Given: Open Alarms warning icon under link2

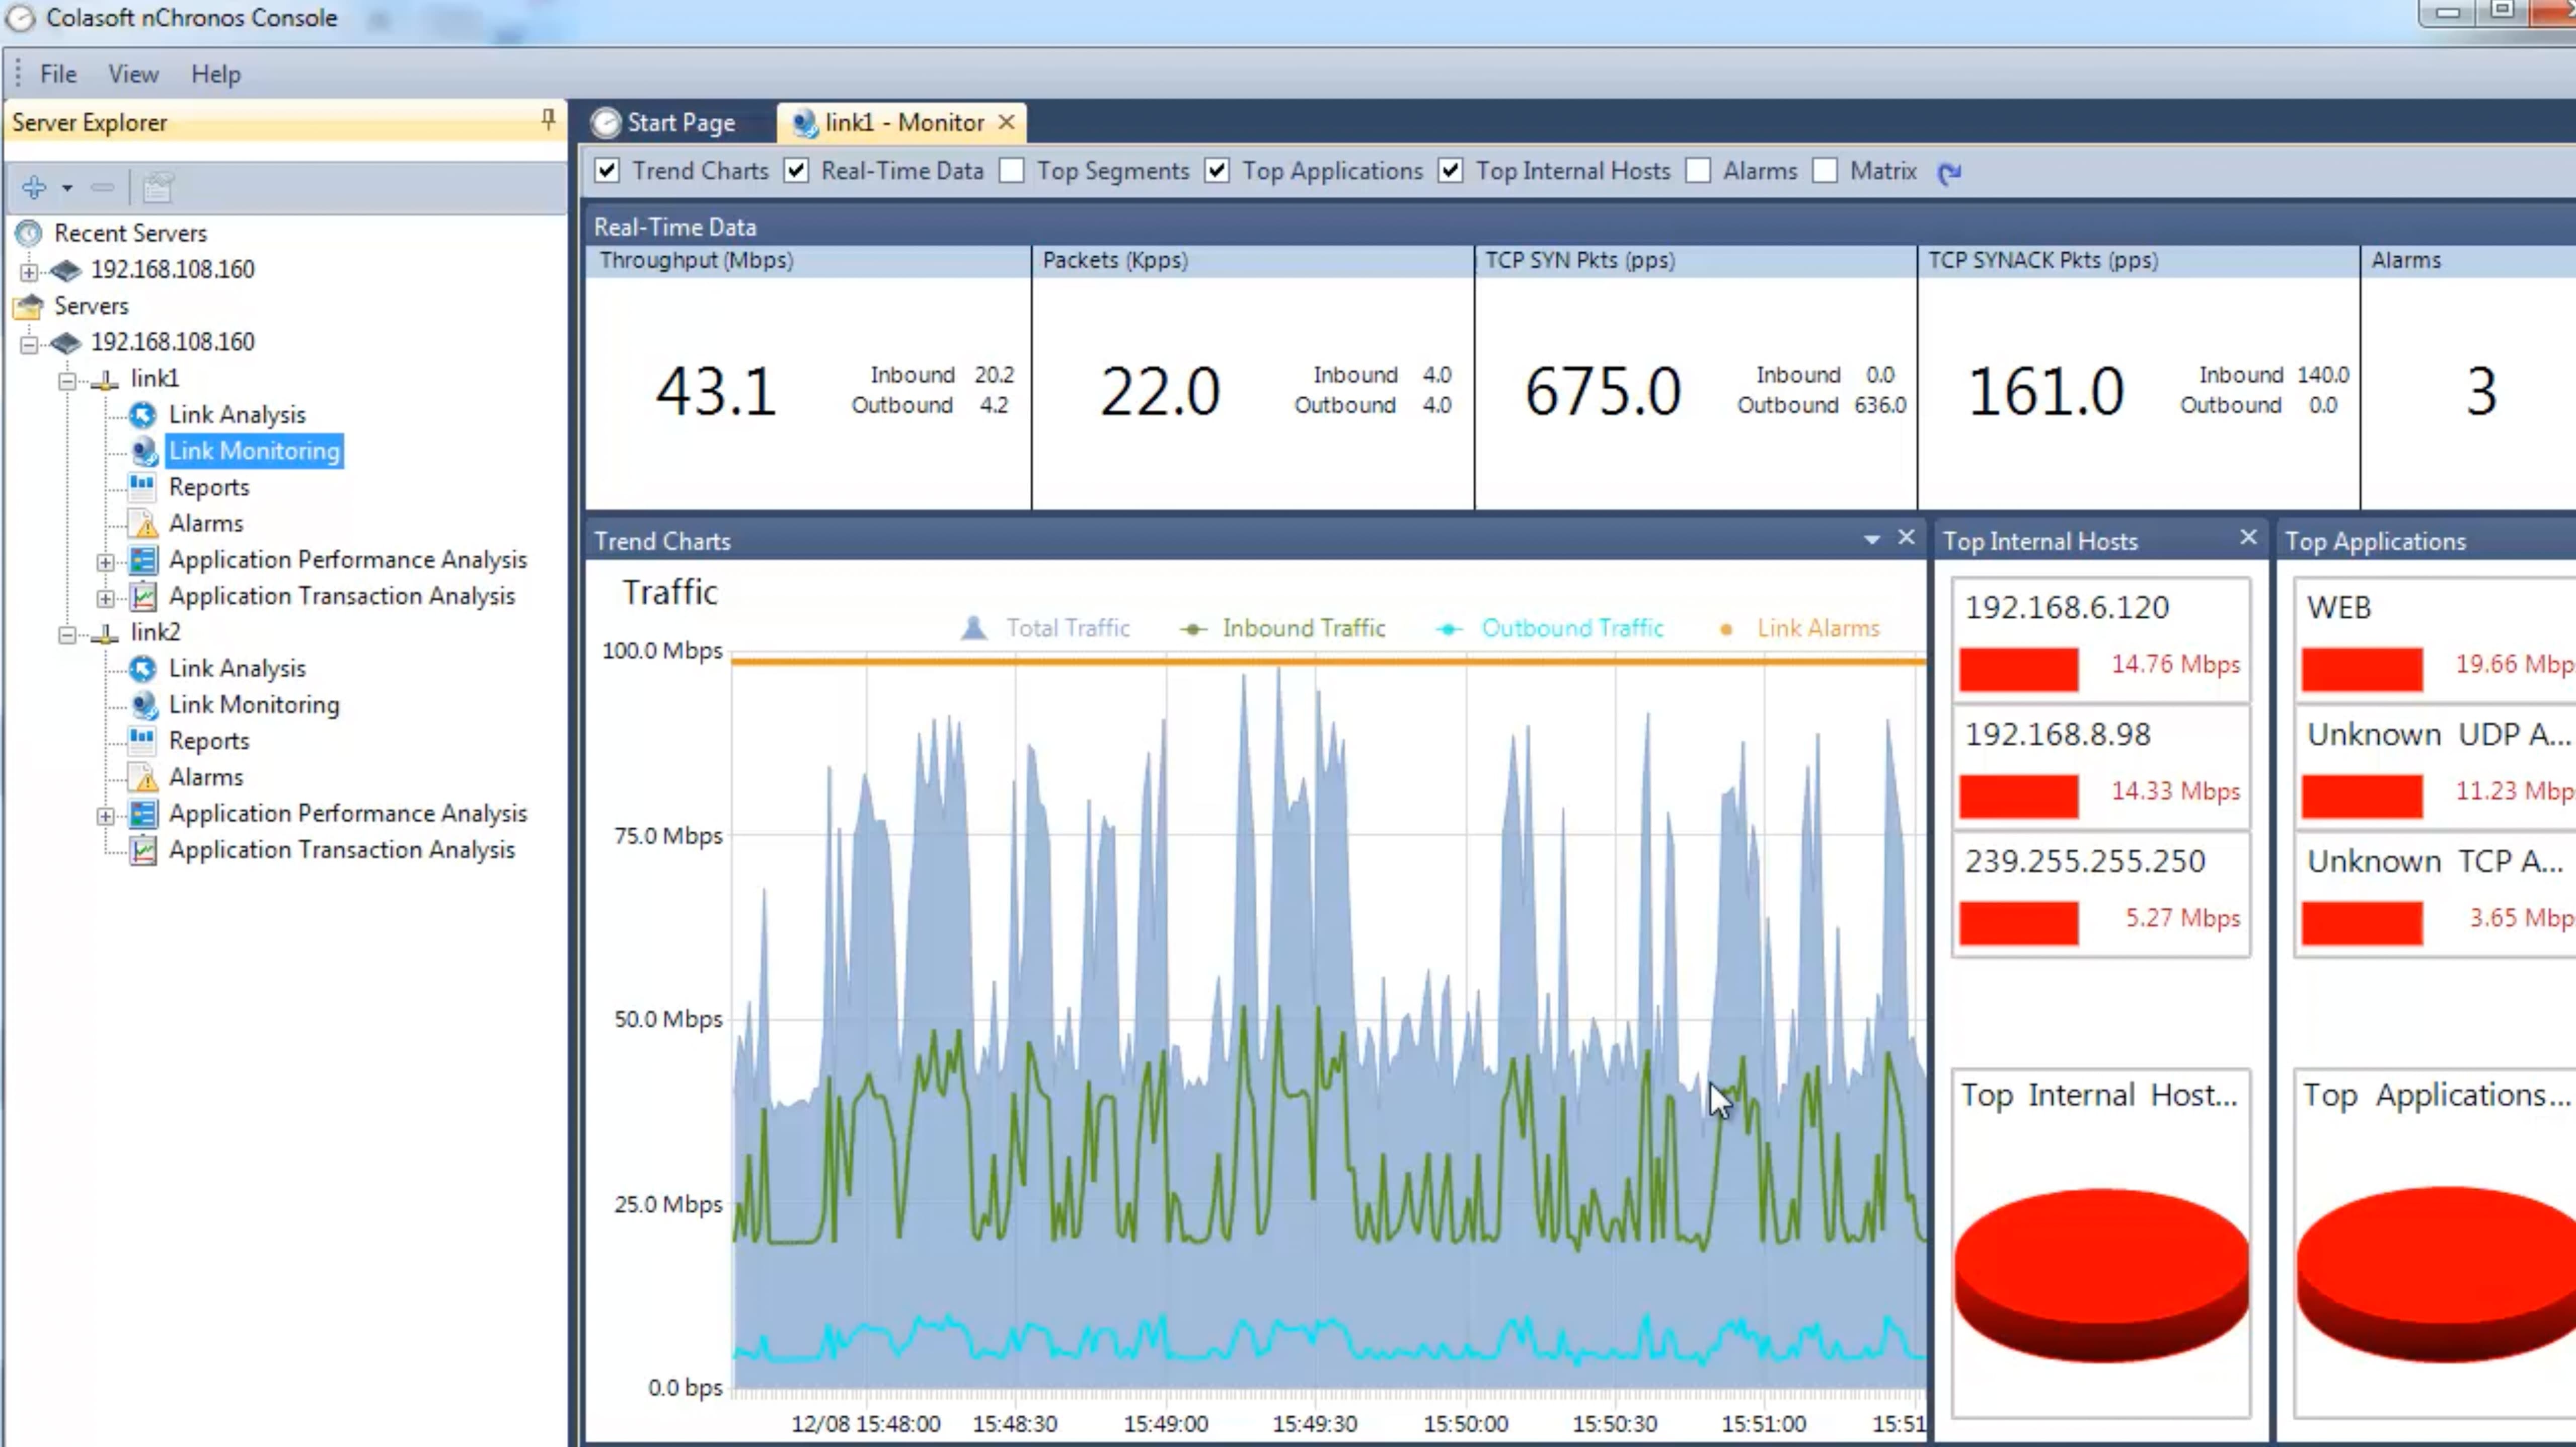Looking at the screenshot, I should (145, 778).
